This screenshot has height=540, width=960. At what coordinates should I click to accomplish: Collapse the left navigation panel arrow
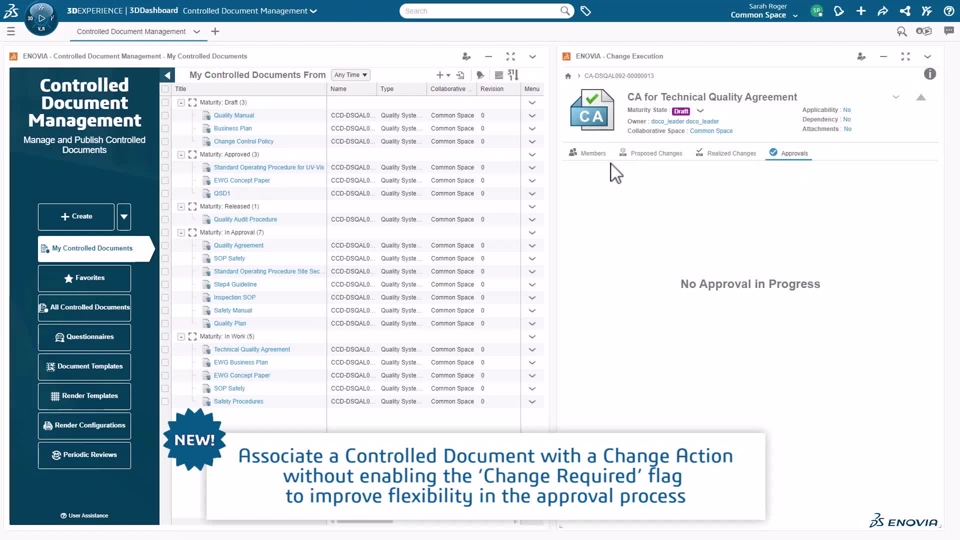(167, 75)
